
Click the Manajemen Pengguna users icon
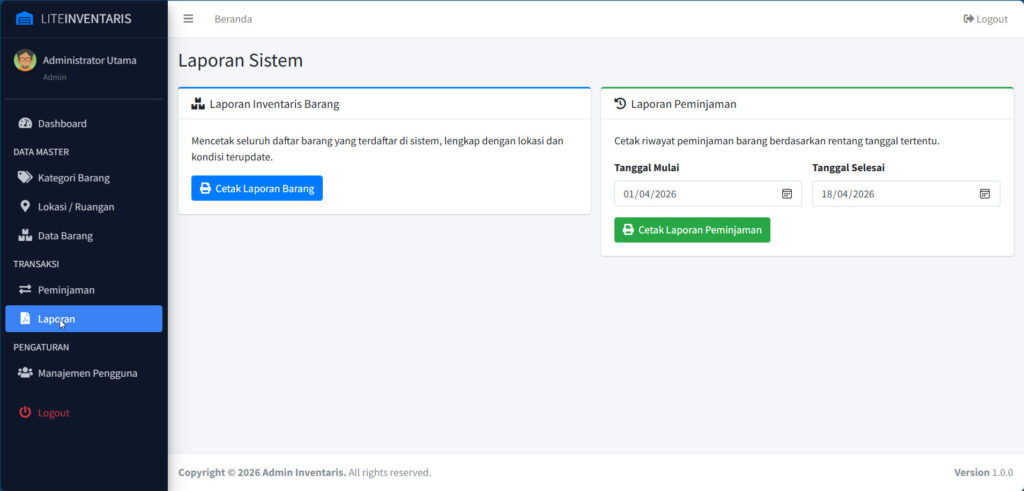point(25,373)
